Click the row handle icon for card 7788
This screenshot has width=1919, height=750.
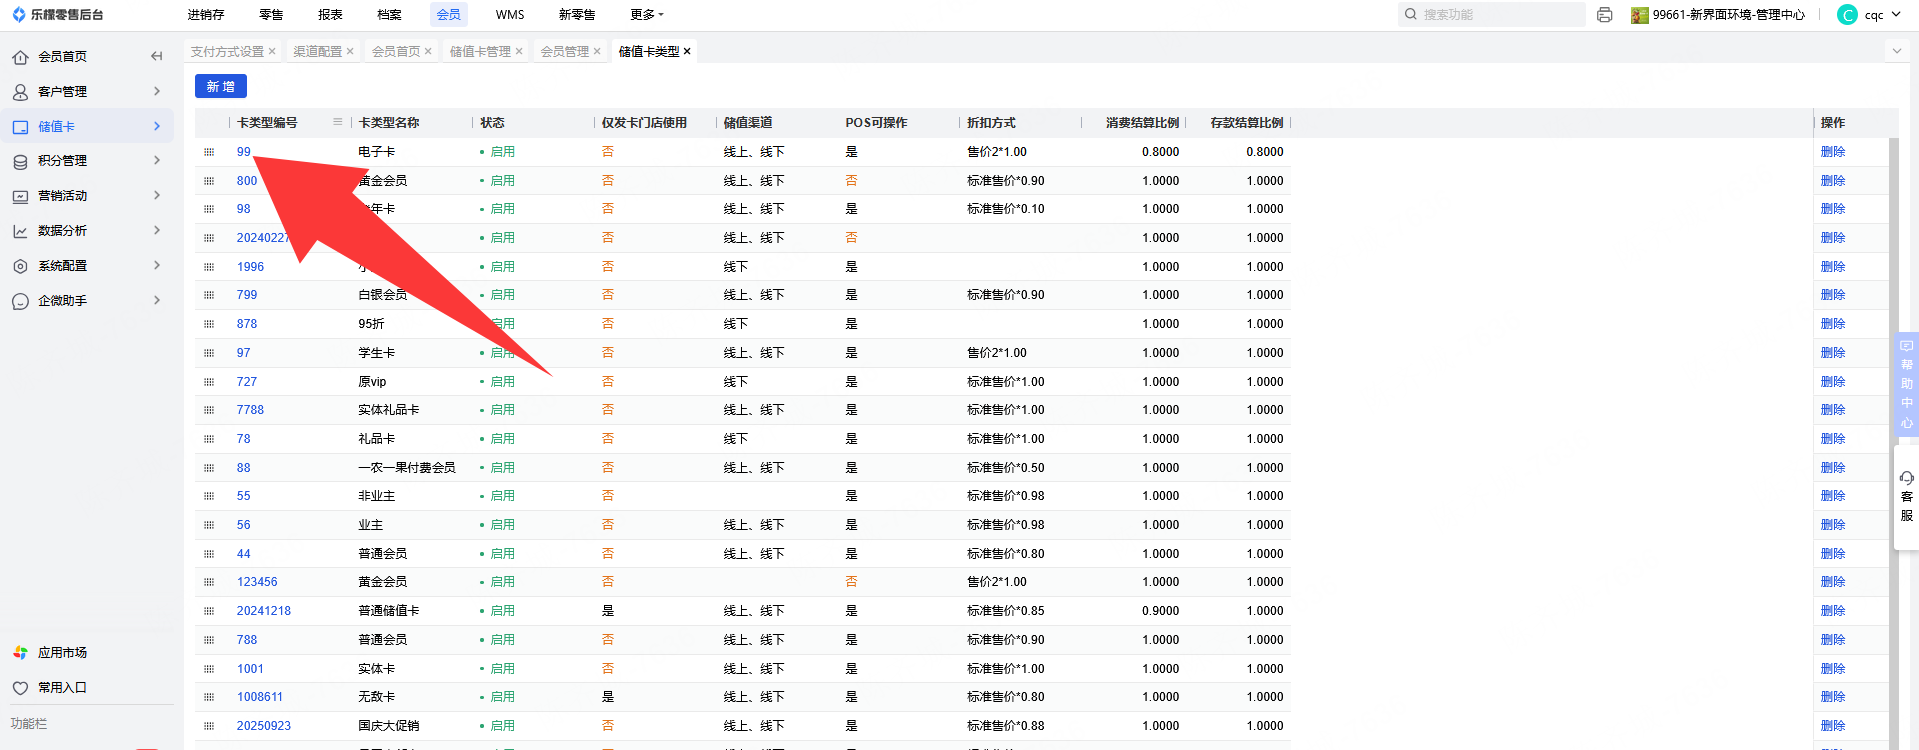point(209,410)
